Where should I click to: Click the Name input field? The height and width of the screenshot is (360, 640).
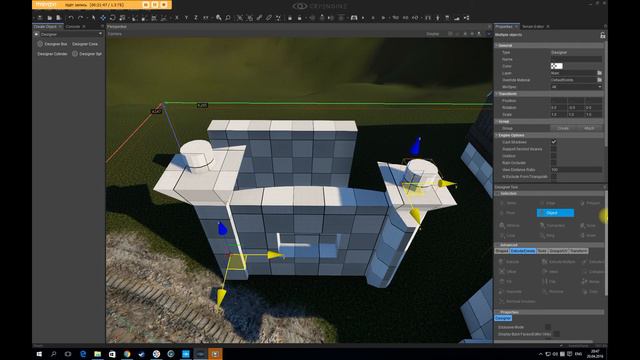pos(576,59)
